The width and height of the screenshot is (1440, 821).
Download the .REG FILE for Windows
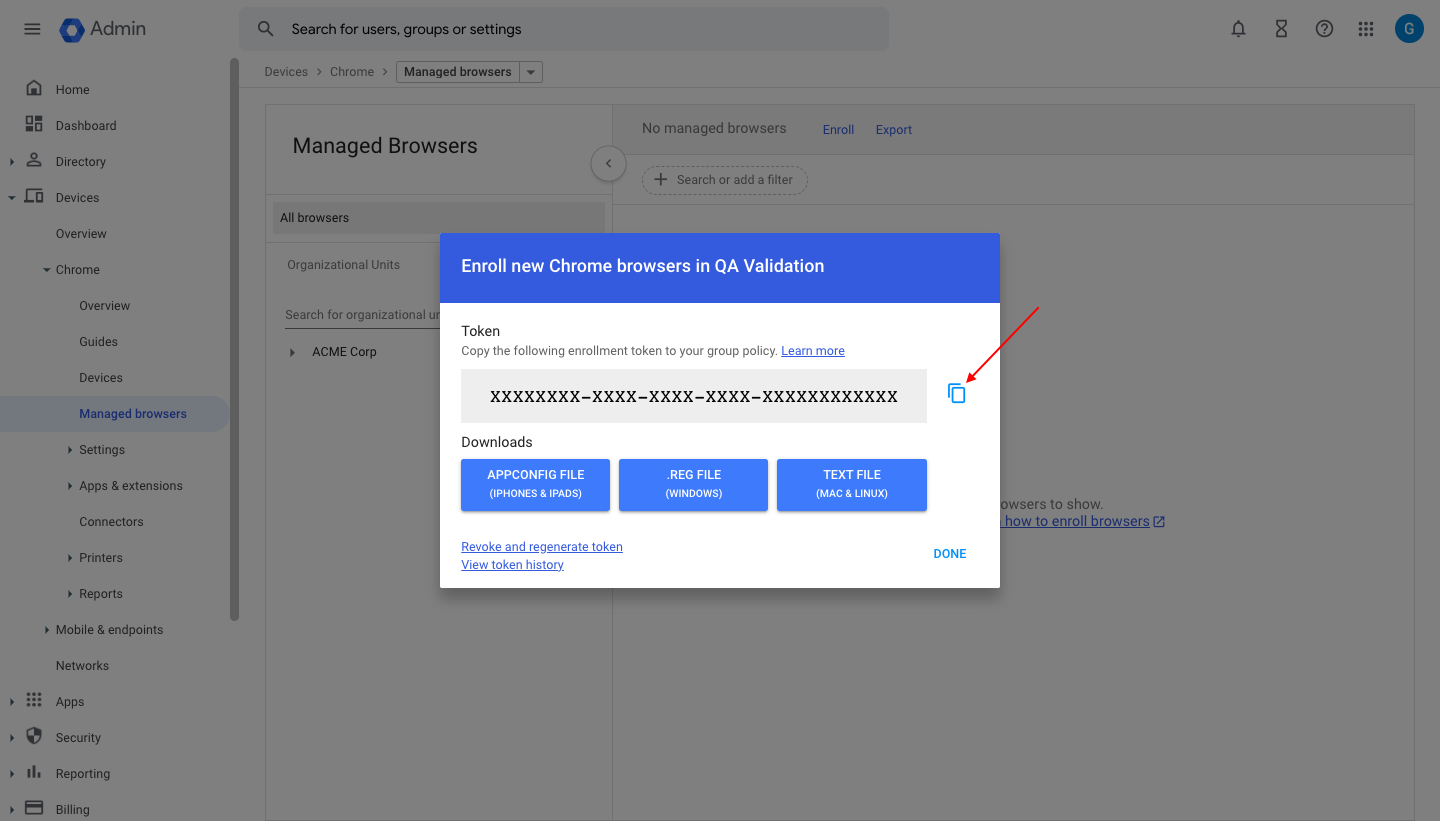[693, 485]
